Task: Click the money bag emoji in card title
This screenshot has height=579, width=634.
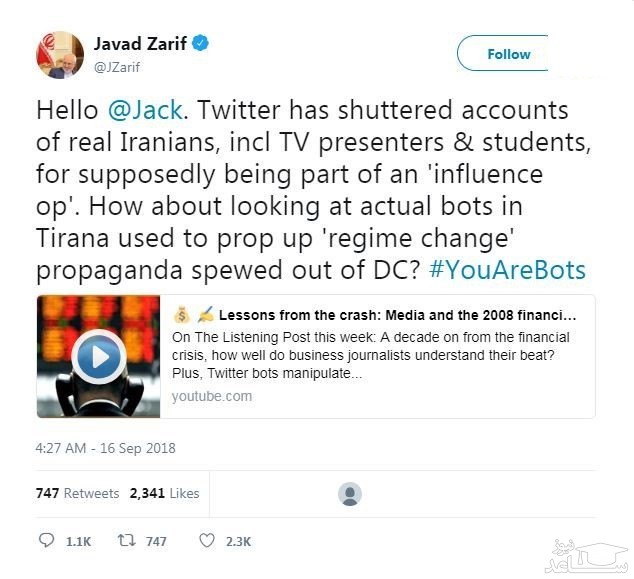Action: [181, 314]
